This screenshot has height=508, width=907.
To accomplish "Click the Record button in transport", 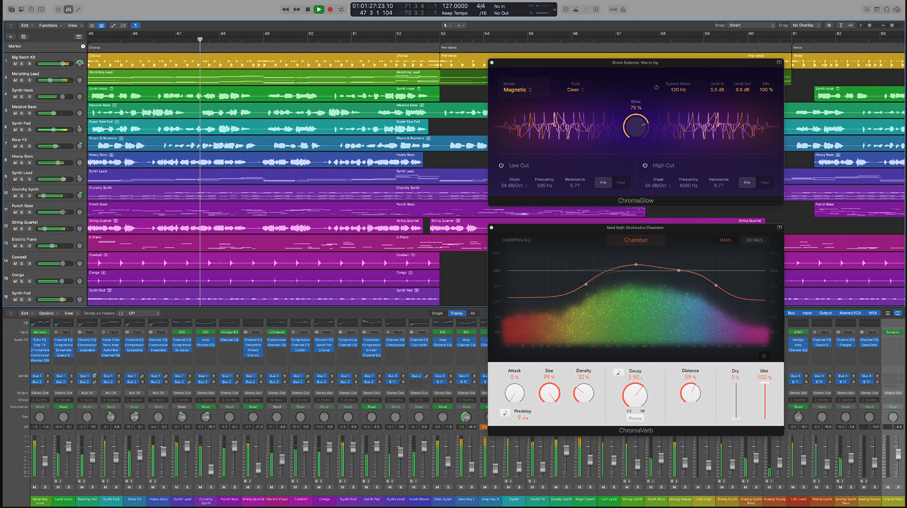I will tap(330, 10).
